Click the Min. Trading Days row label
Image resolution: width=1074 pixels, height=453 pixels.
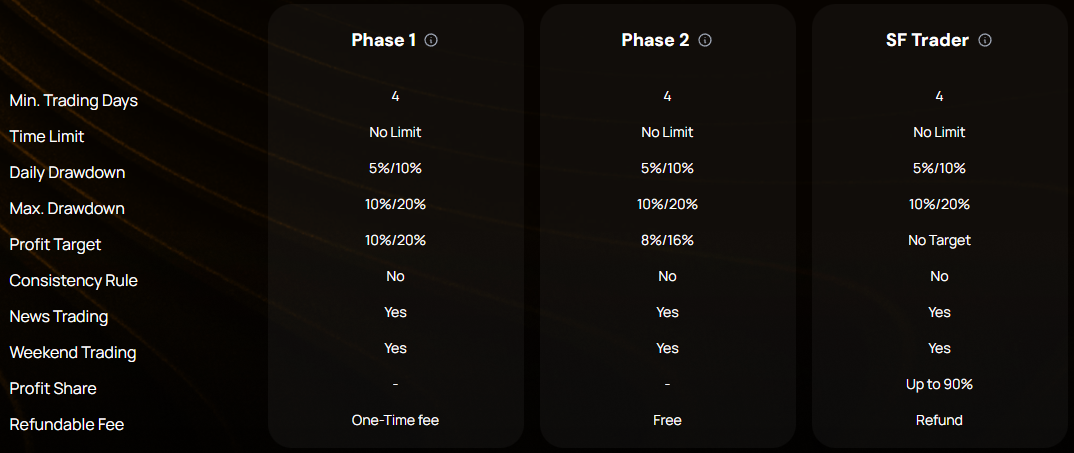(74, 101)
